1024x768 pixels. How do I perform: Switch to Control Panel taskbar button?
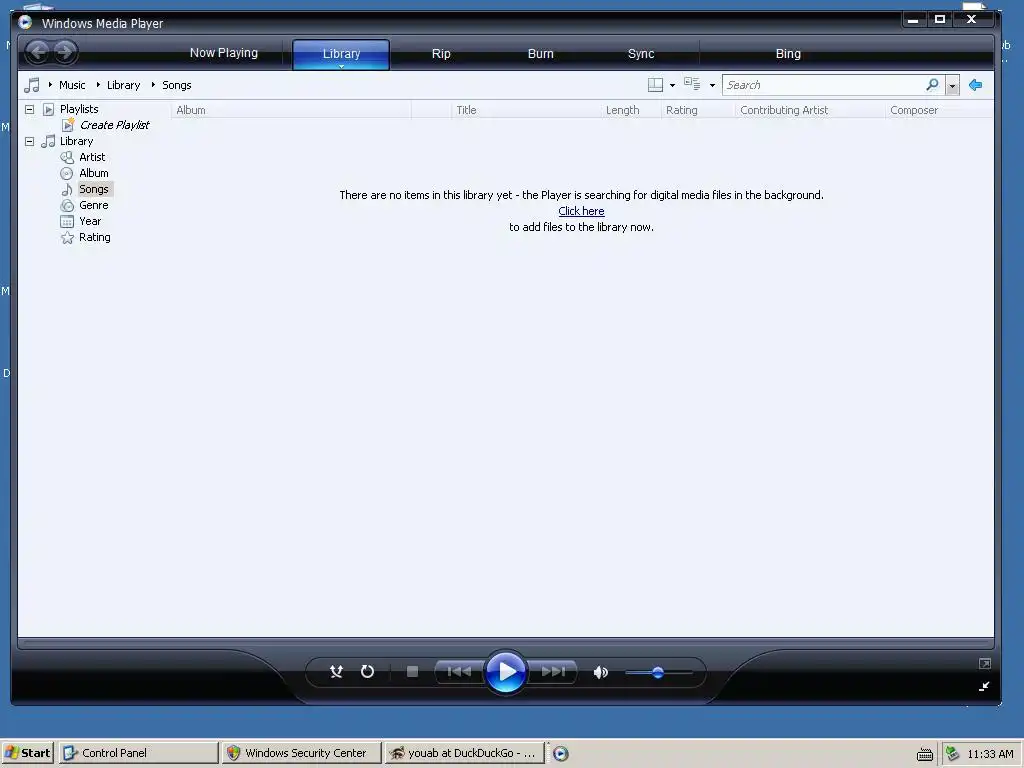click(x=138, y=753)
